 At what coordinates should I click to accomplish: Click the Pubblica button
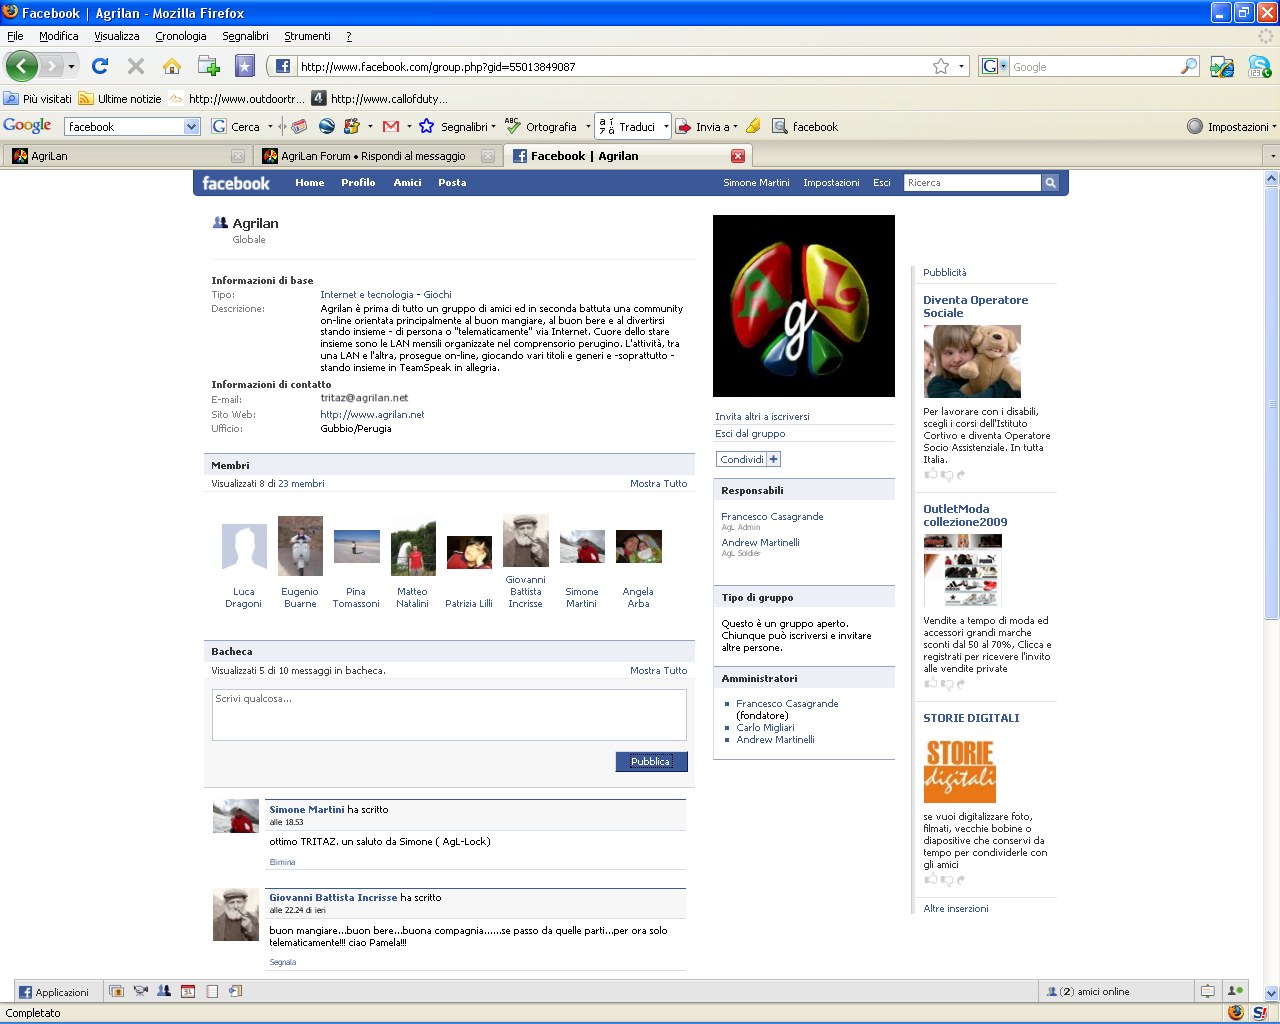pos(651,762)
